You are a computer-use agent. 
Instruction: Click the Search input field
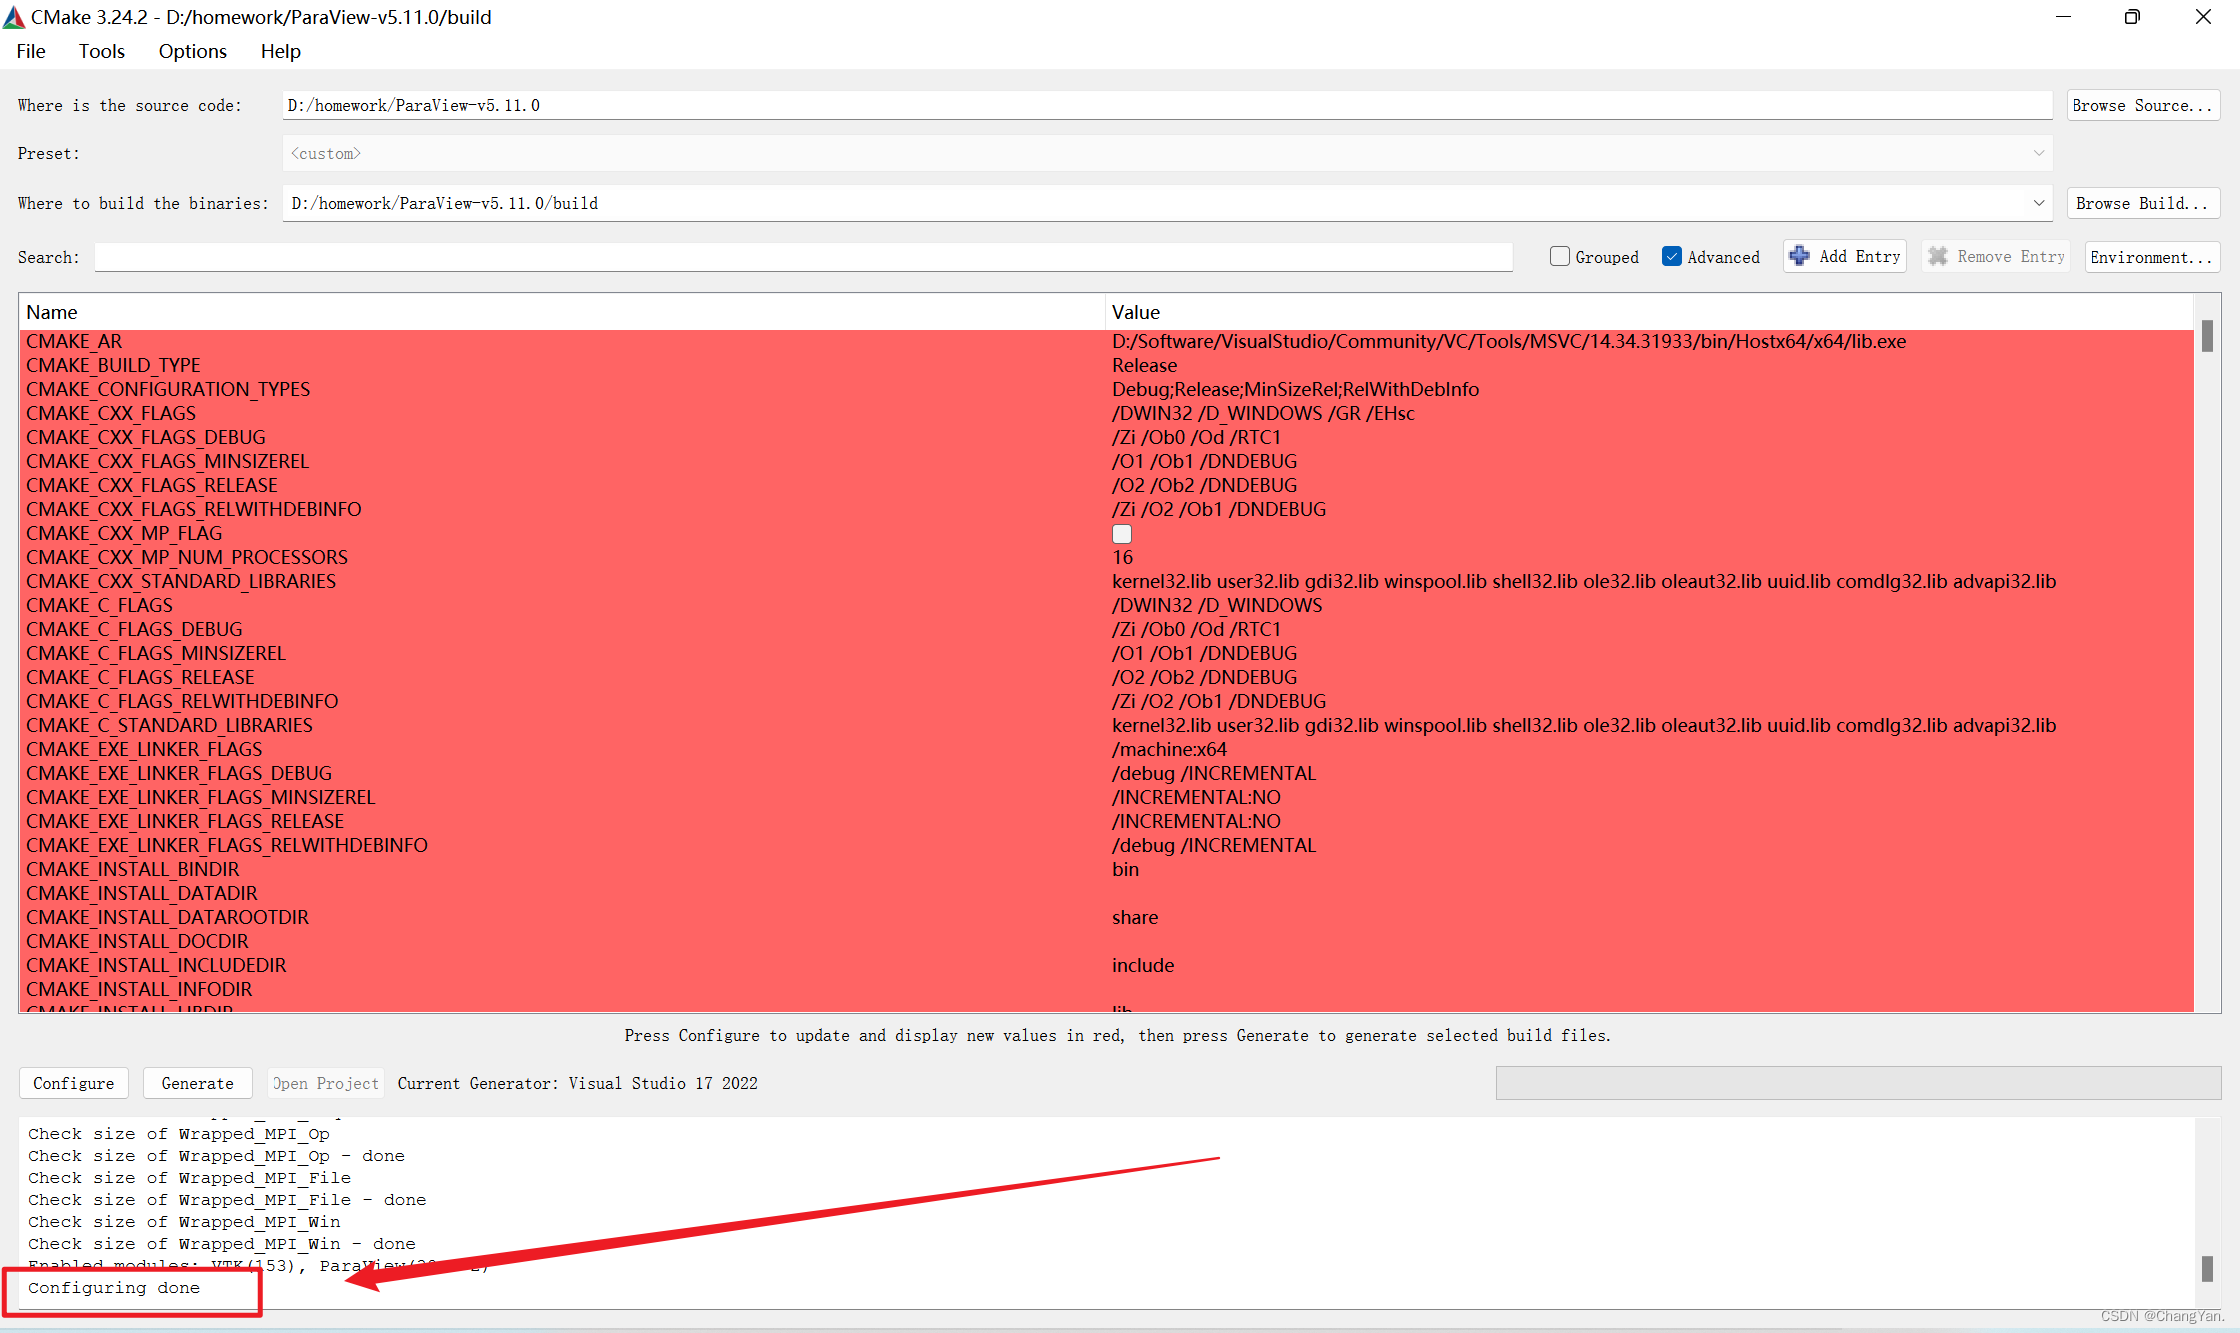click(x=803, y=257)
